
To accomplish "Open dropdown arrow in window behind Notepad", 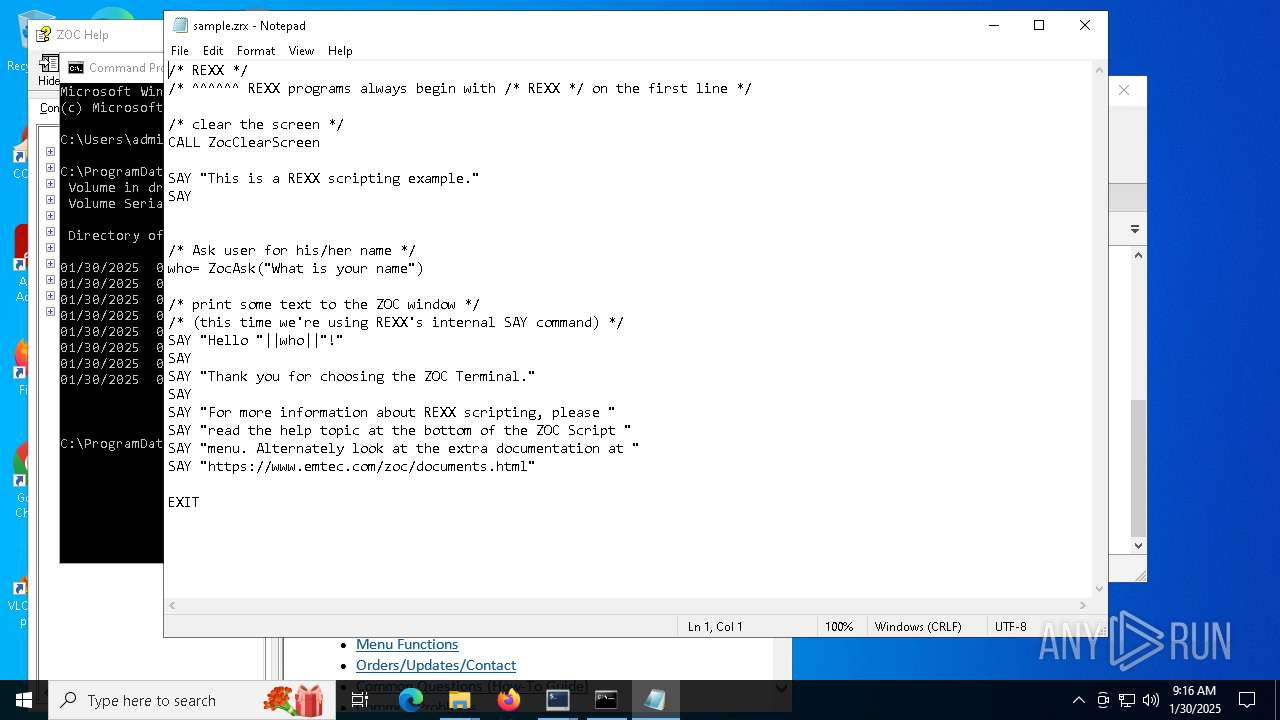I will click(1135, 229).
